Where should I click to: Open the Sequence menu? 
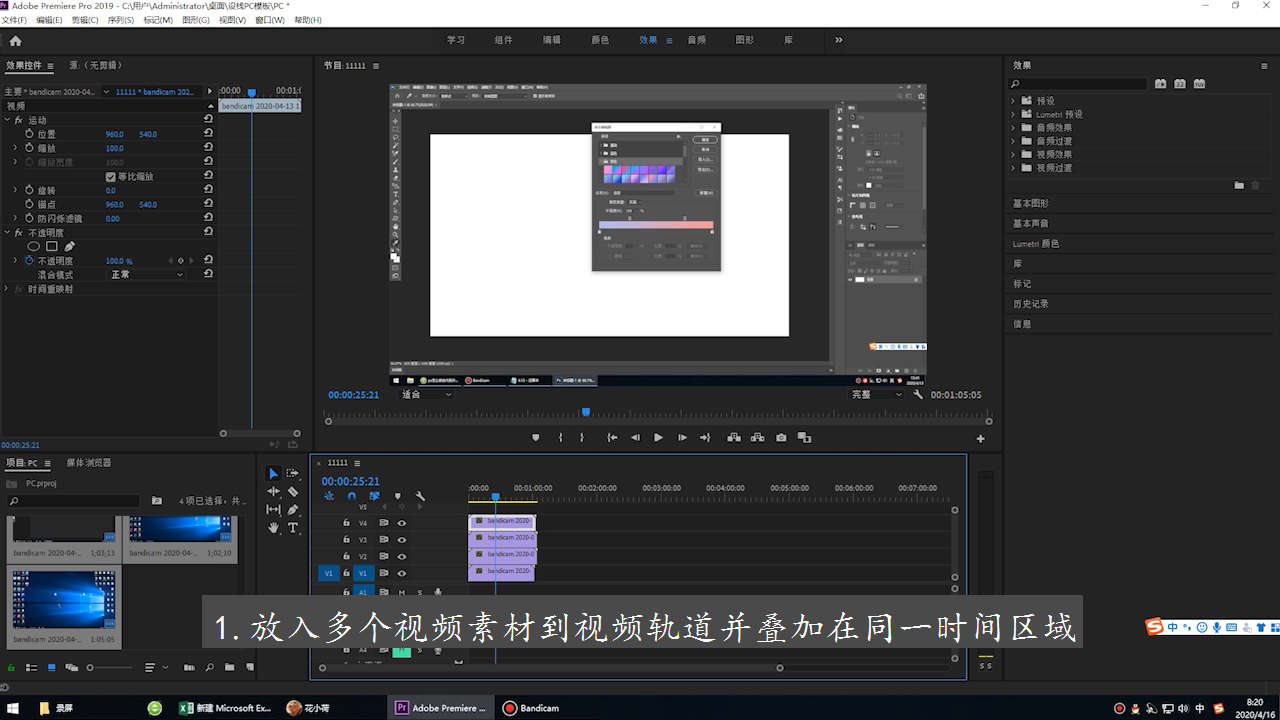click(121, 20)
